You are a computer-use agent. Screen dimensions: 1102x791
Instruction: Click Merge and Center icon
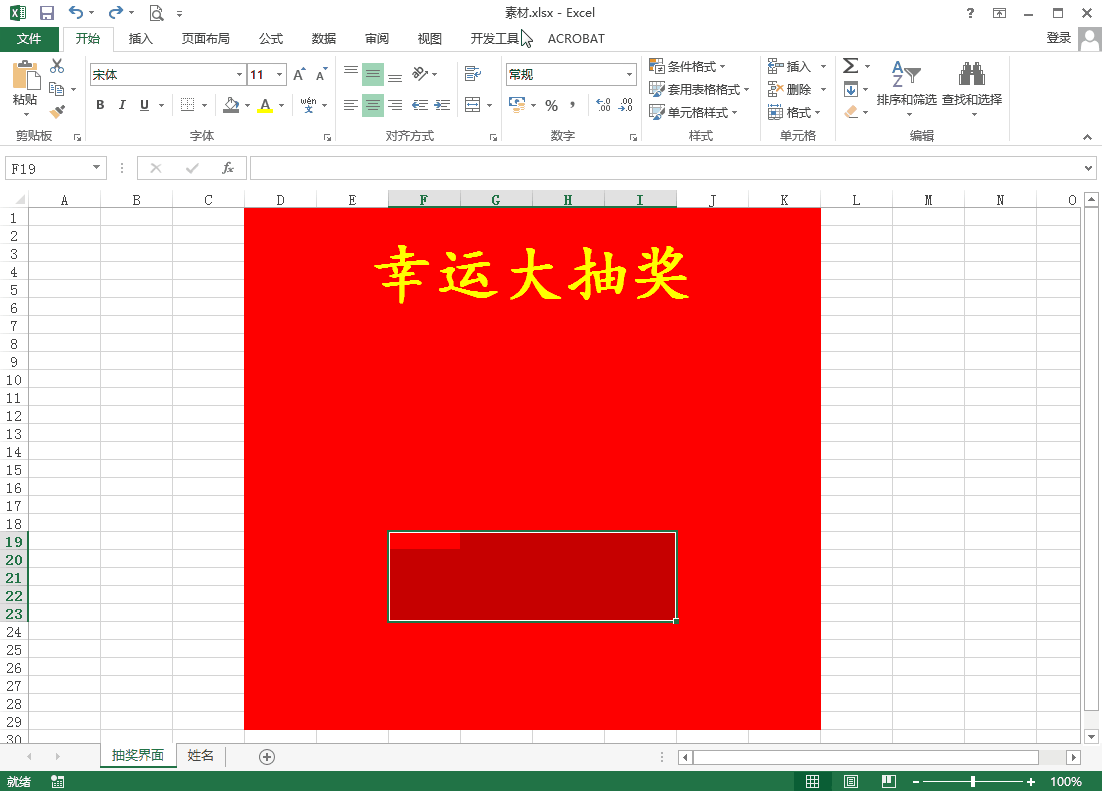[473, 105]
